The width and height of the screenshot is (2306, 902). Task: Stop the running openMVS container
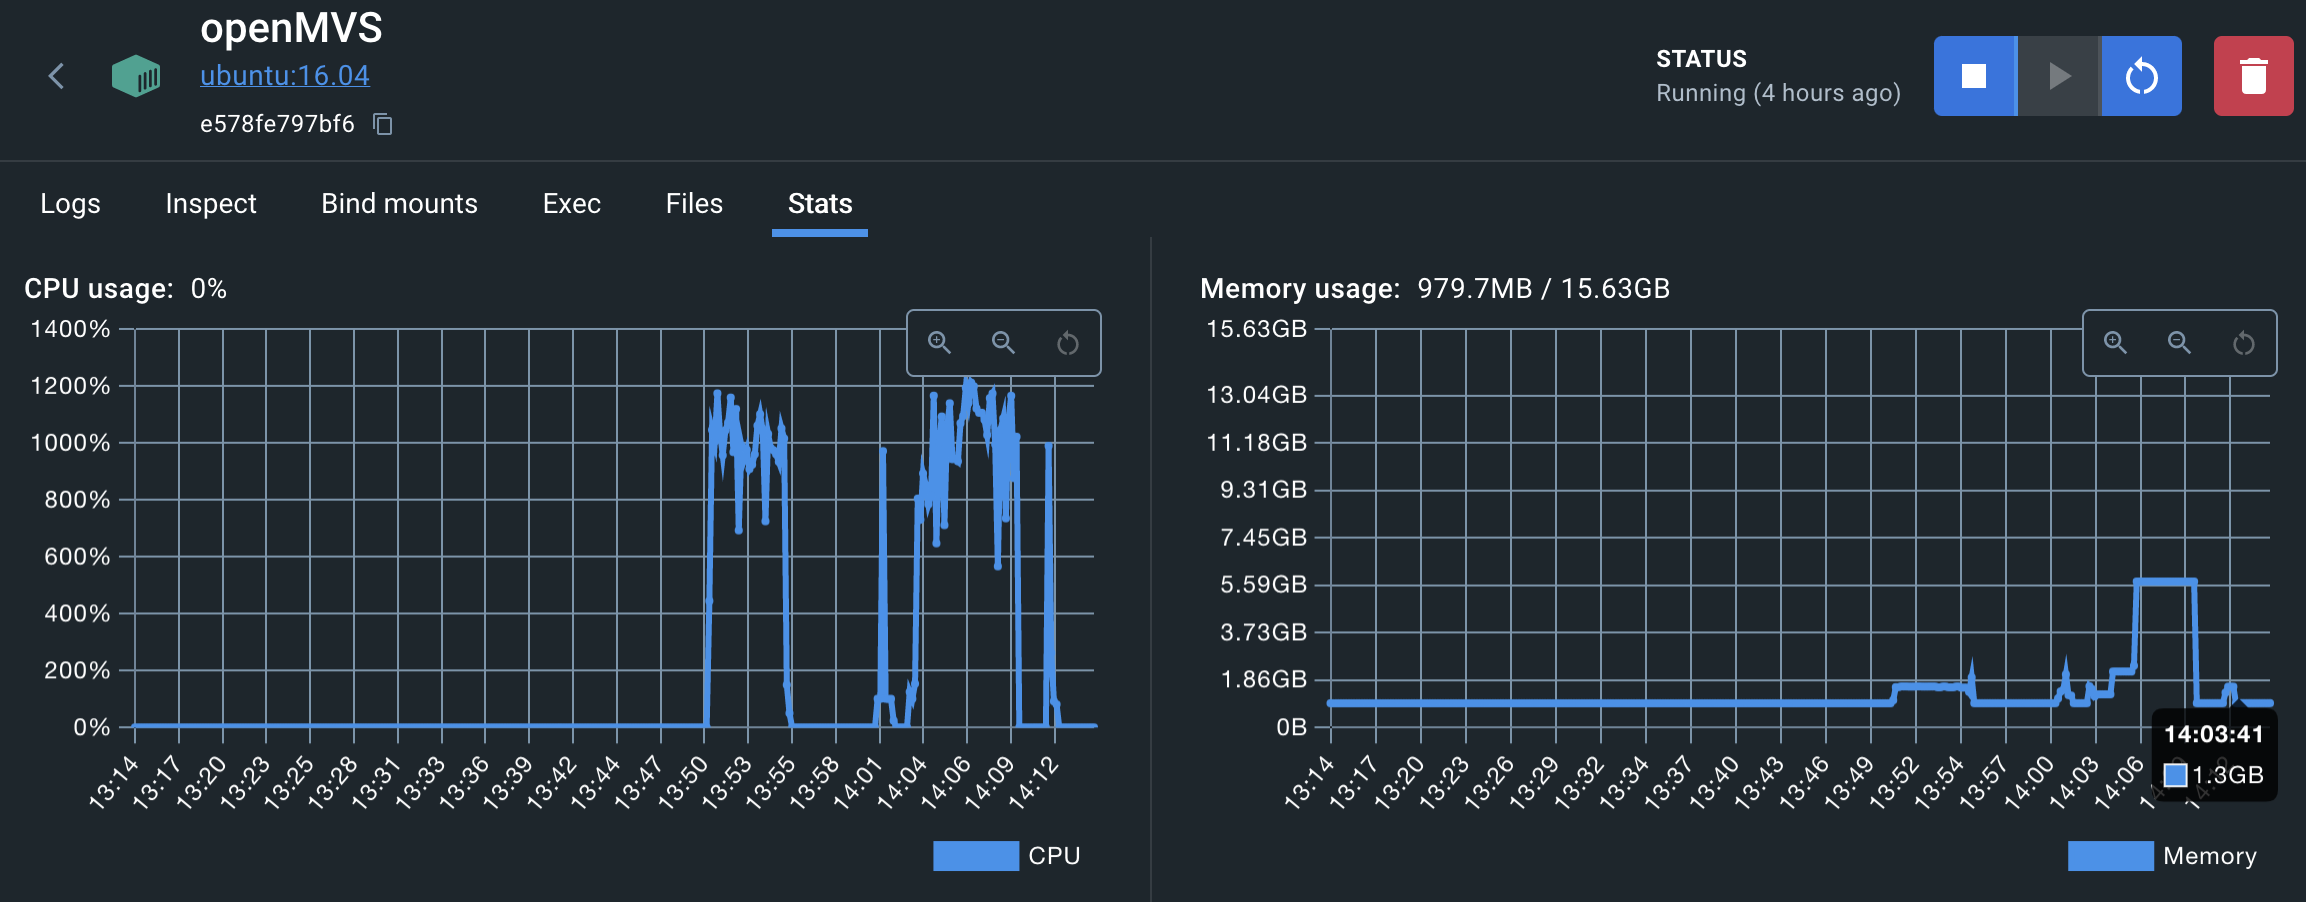click(1974, 76)
